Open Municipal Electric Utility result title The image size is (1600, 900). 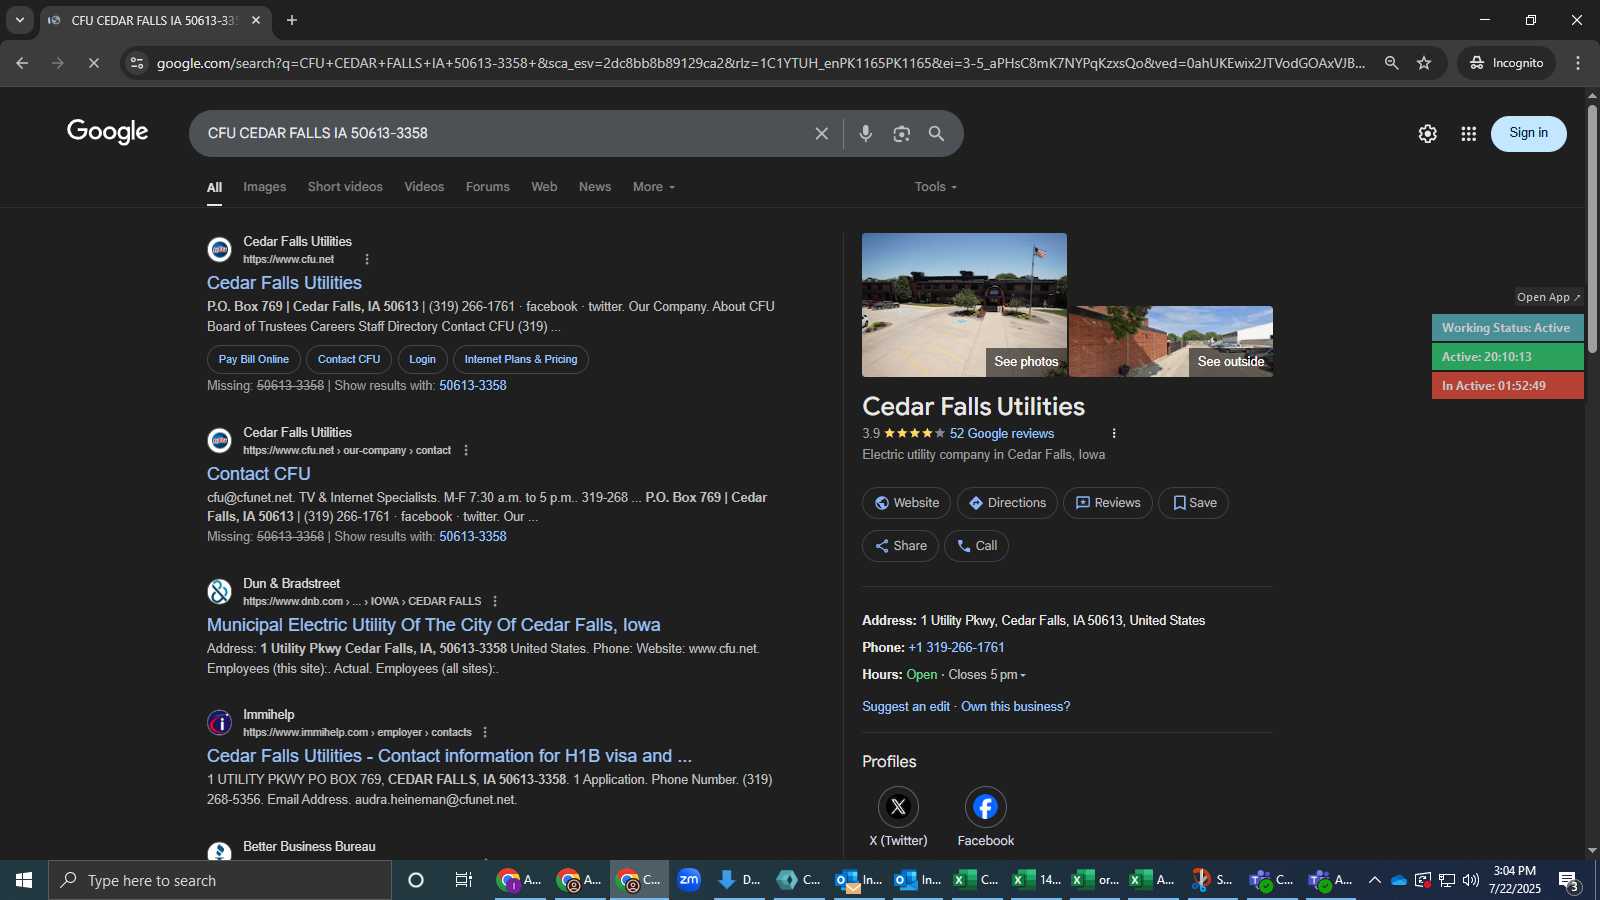coord(433,625)
